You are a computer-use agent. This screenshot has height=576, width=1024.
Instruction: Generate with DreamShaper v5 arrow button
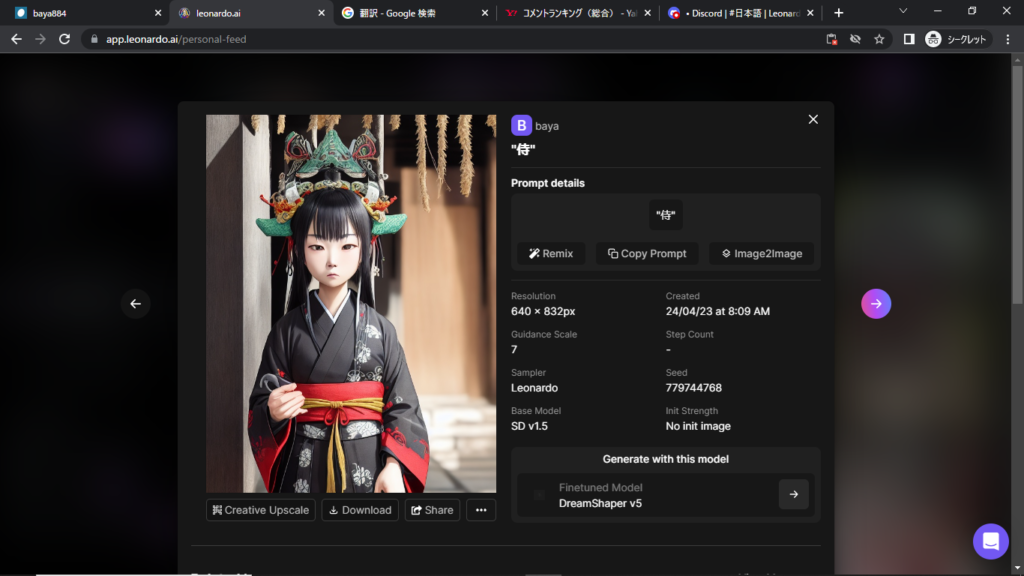tap(793, 494)
